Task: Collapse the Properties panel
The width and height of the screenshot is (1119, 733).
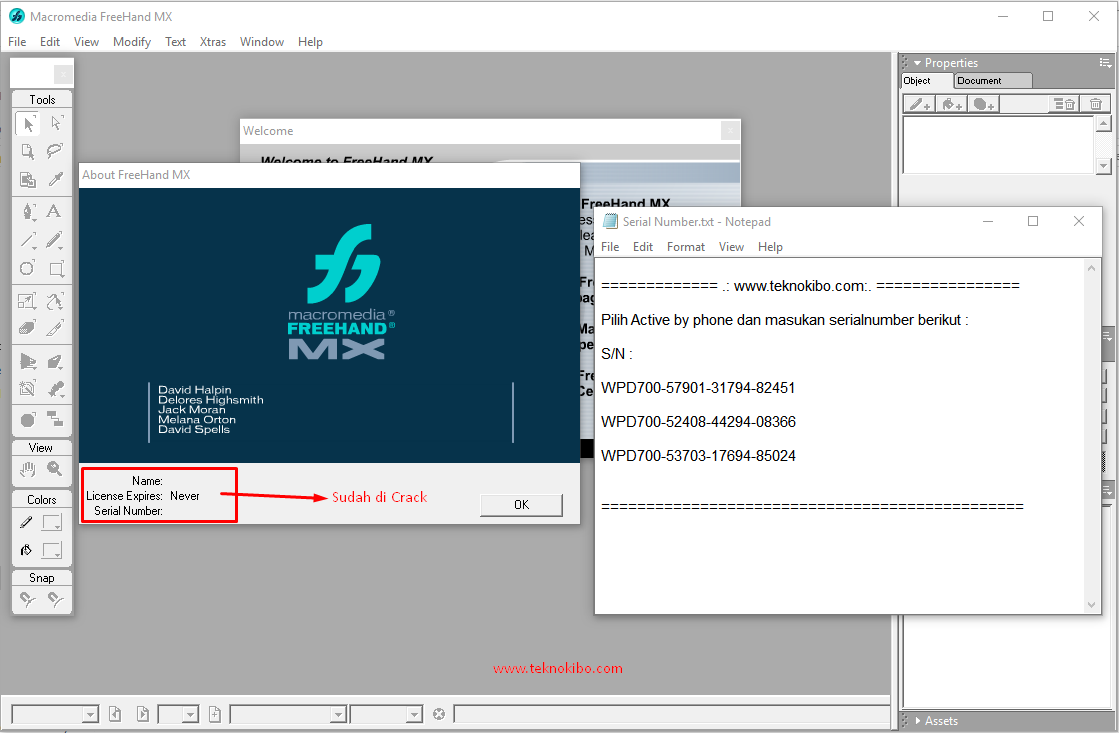Action: [918, 63]
